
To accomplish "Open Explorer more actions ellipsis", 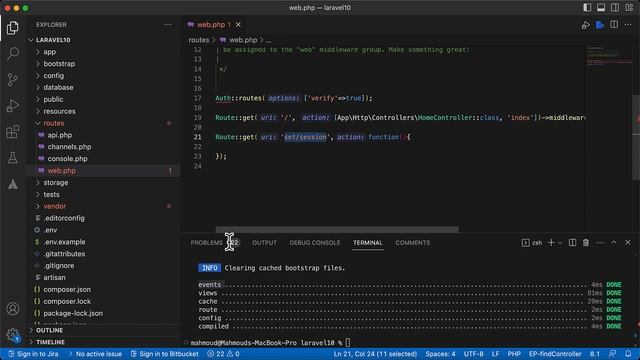I will 168,25.
